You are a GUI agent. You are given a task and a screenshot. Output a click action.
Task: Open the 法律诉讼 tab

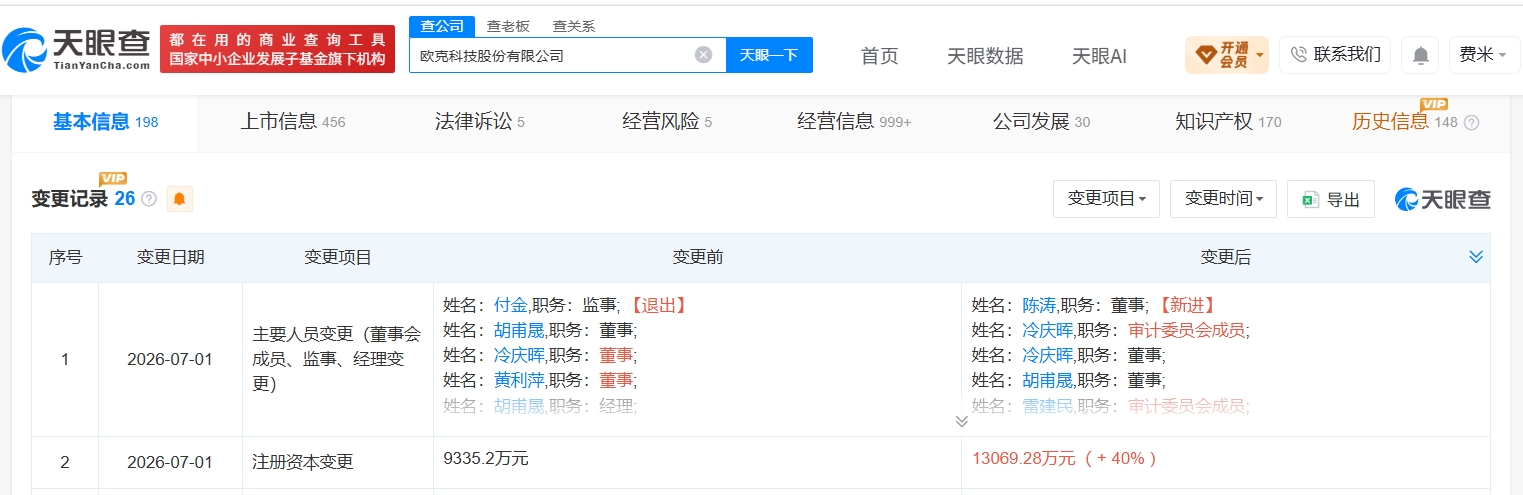tap(479, 122)
